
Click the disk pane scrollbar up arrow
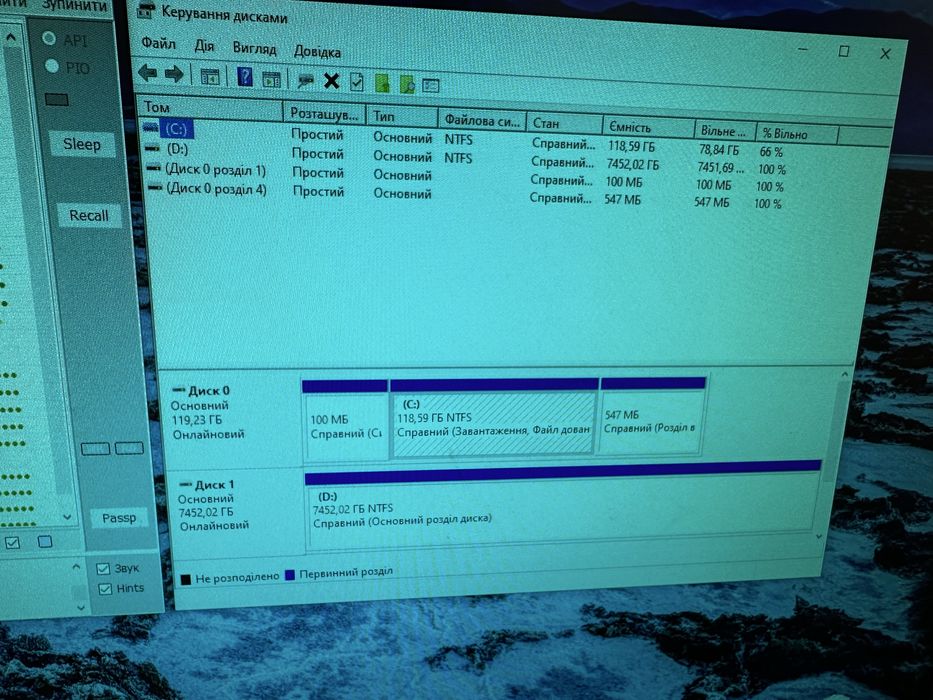[844, 374]
